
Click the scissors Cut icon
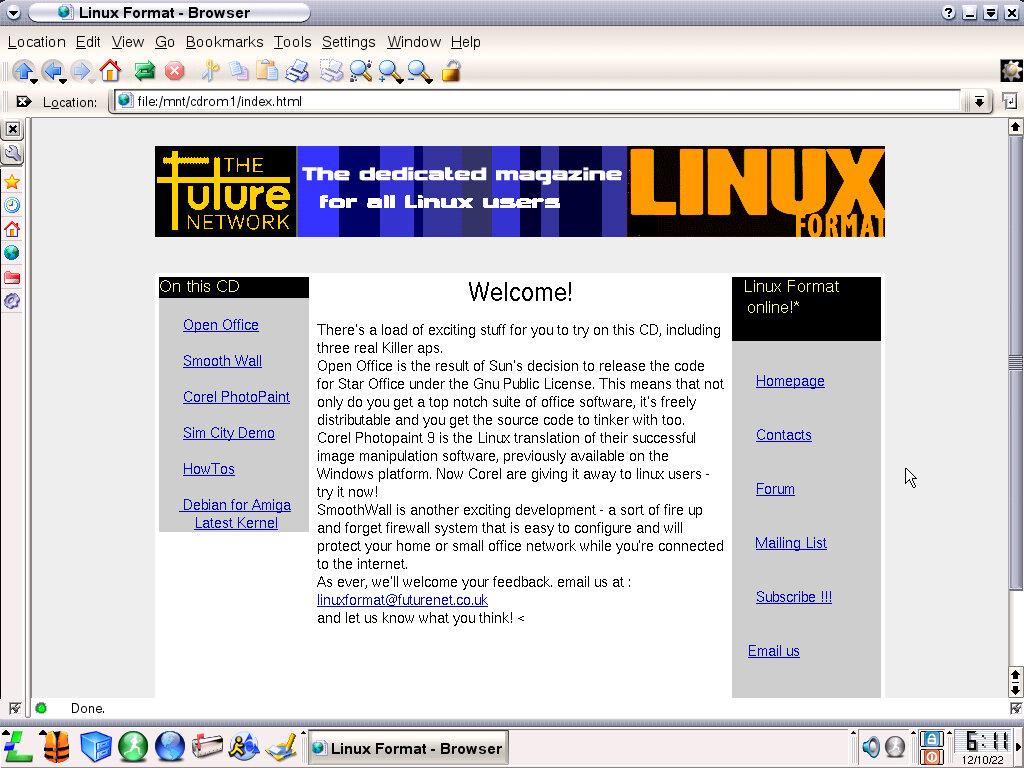(x=210, y=71)
